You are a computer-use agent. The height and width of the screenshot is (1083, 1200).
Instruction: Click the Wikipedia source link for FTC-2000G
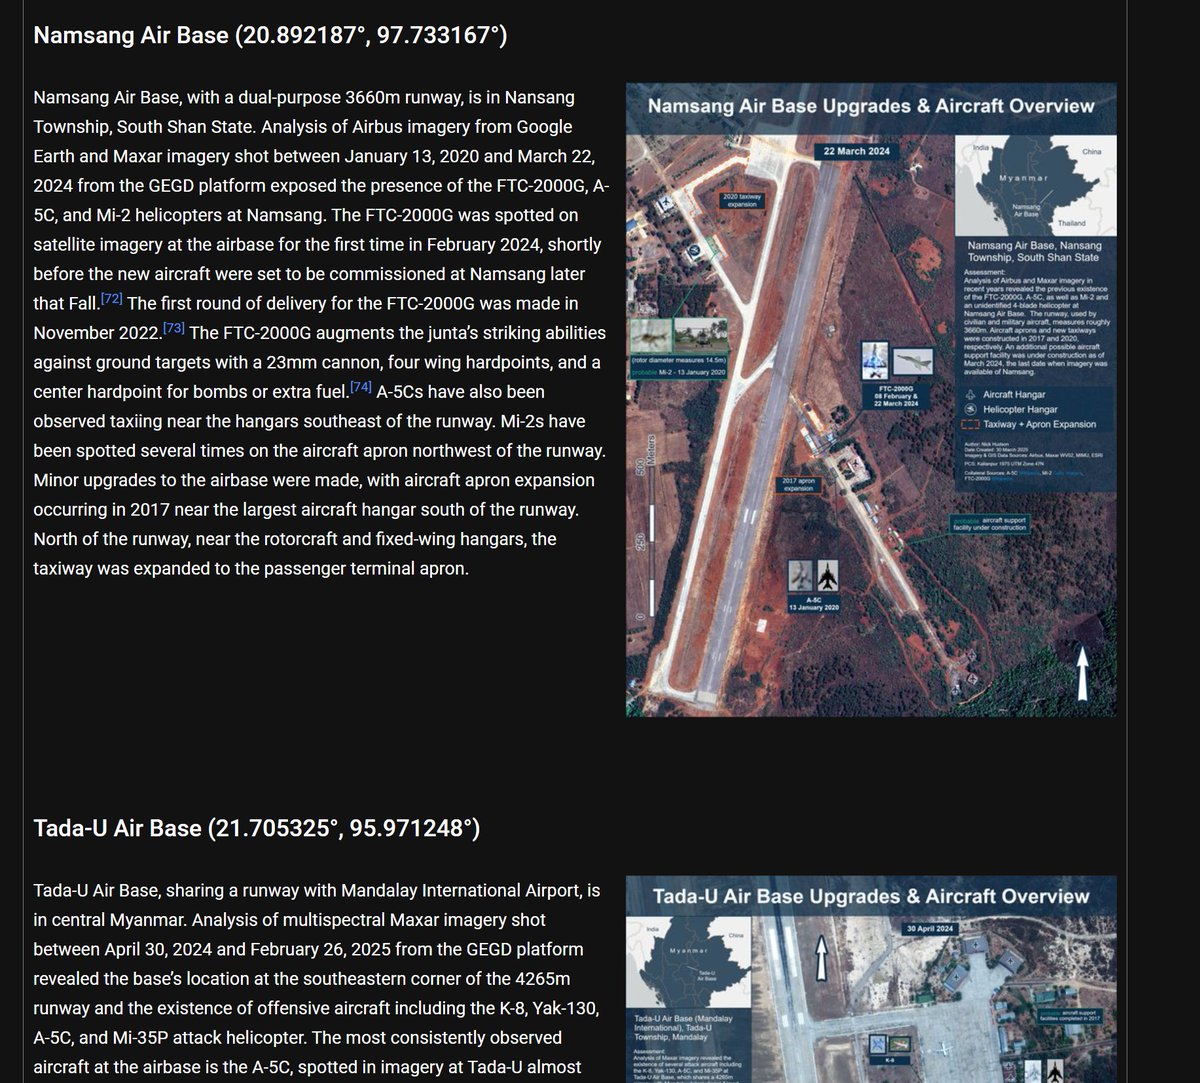(1003, 479)
